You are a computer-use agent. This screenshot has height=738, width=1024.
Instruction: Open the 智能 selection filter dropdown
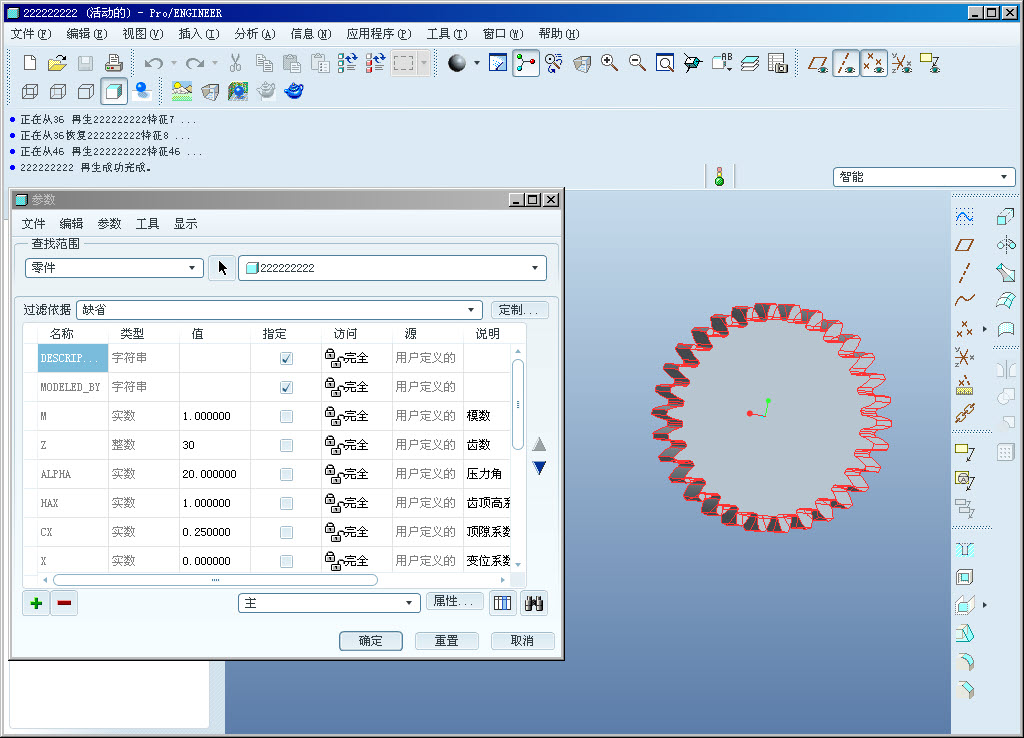click(x=924, y=177)
